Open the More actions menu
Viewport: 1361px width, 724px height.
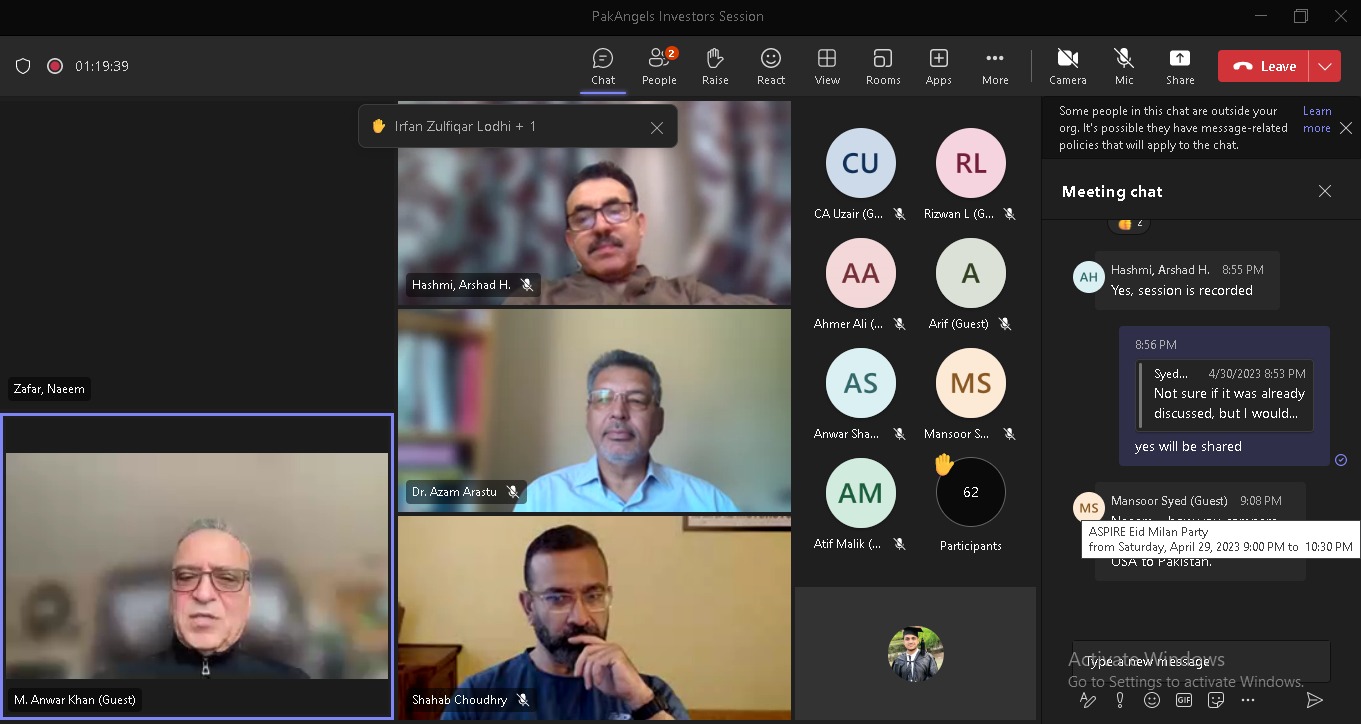tap(994, 66)
